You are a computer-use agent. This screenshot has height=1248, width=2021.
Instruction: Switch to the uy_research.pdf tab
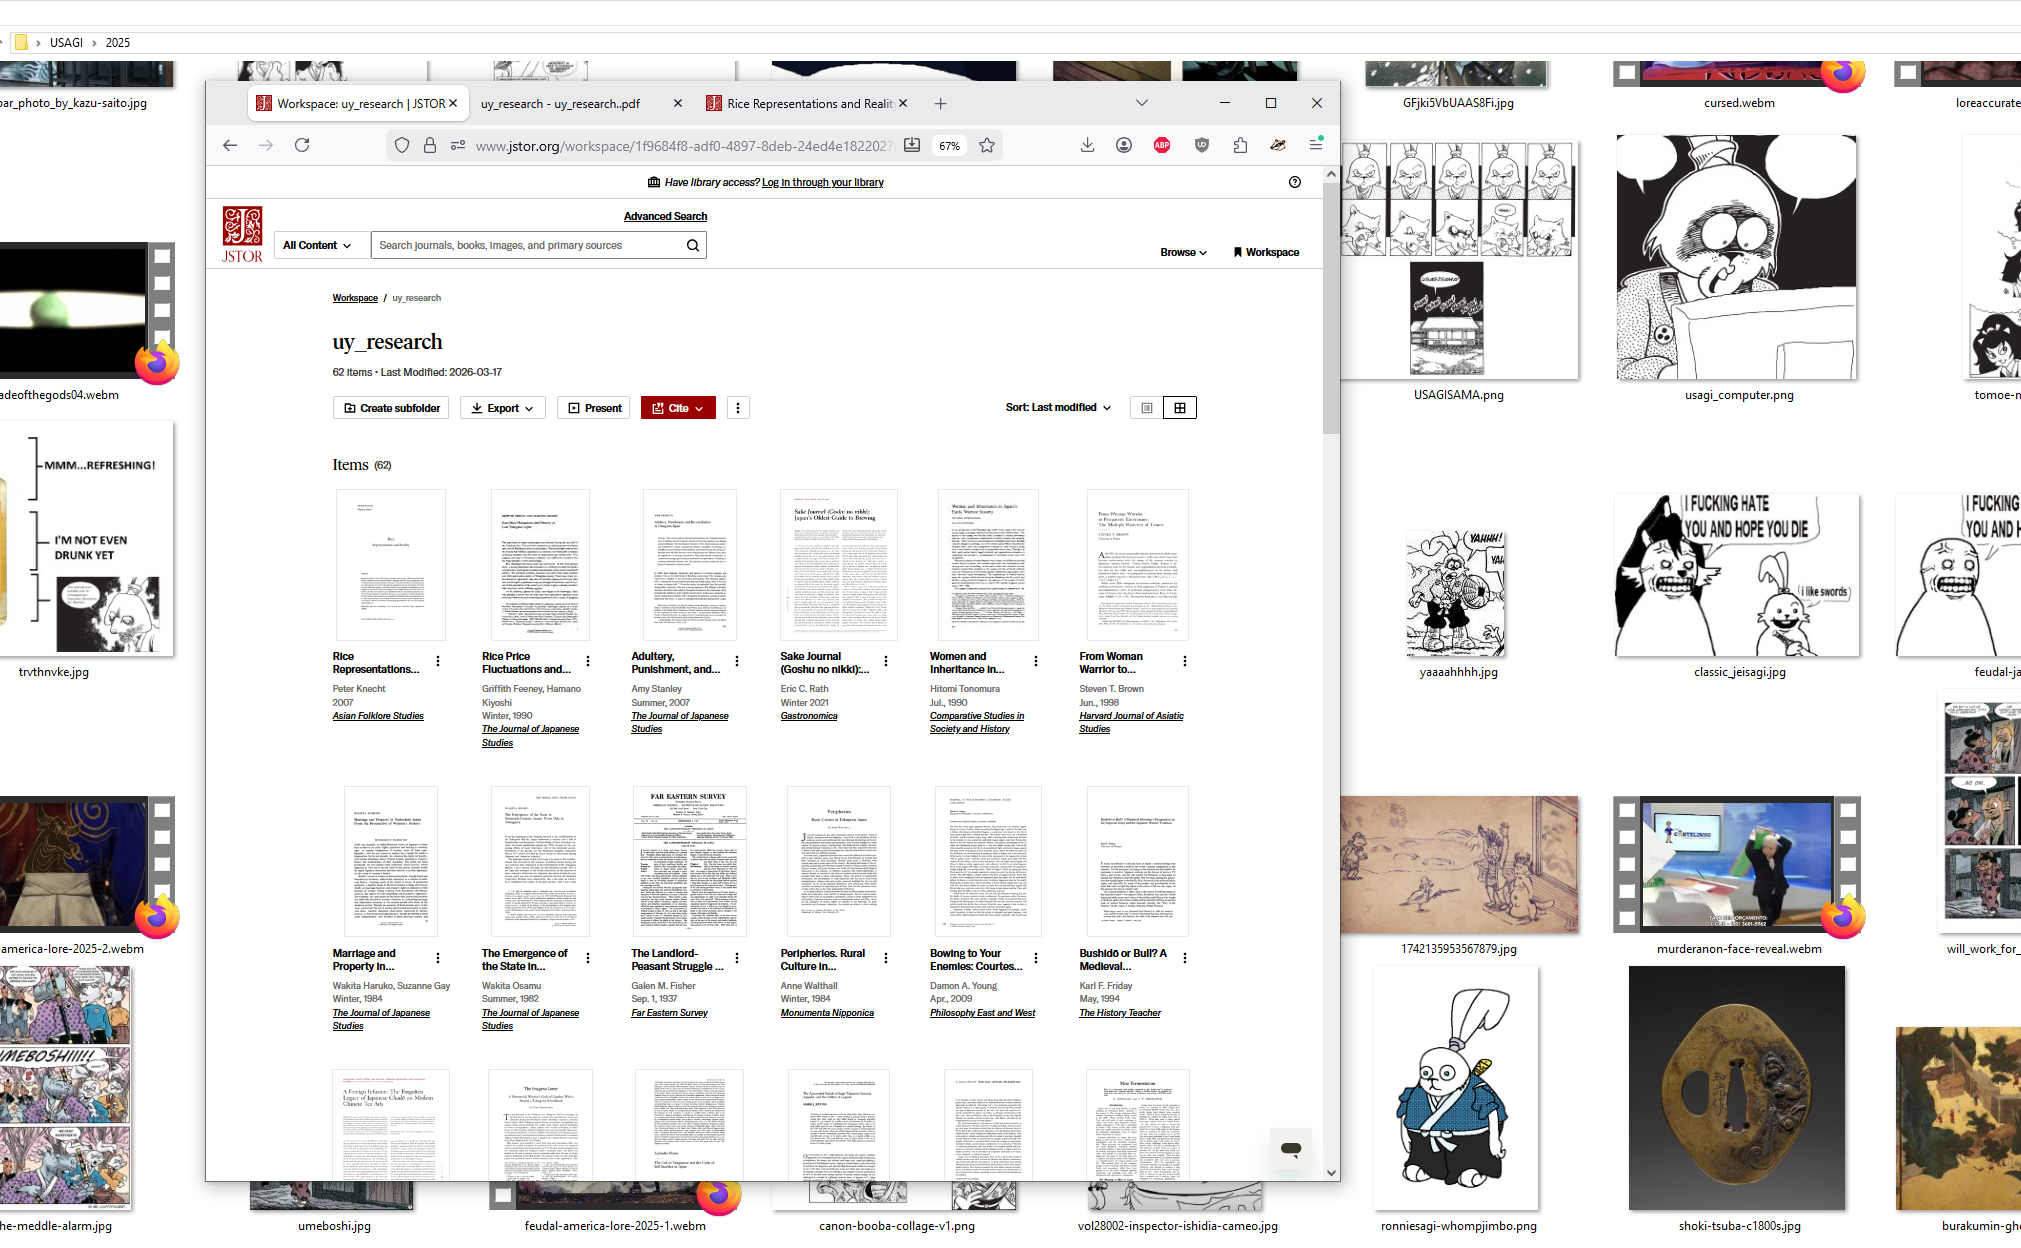(560, 104)
